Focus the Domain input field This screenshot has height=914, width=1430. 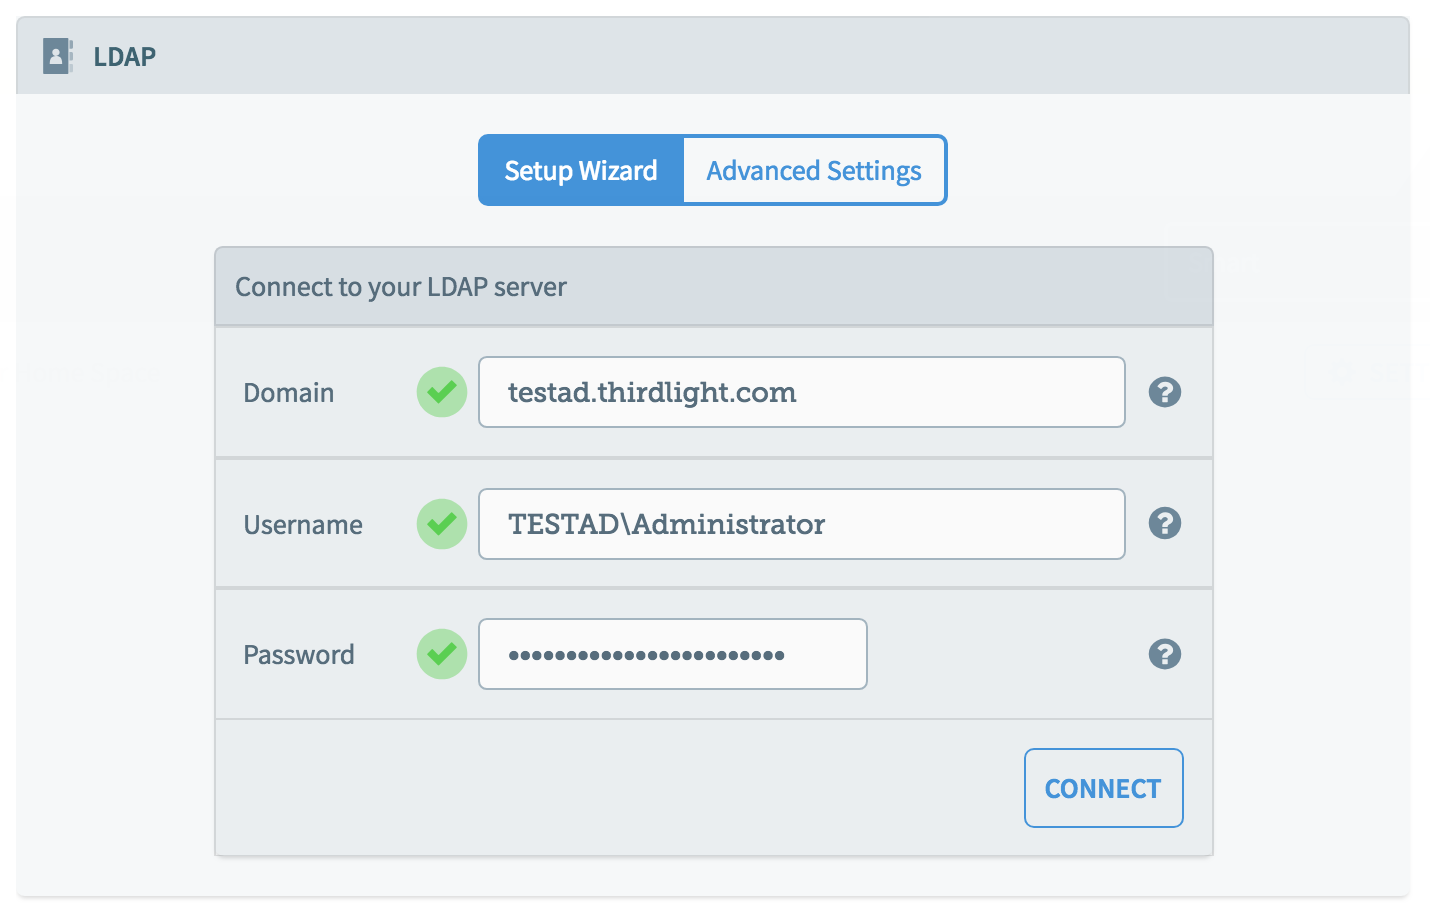click(802, 392)
